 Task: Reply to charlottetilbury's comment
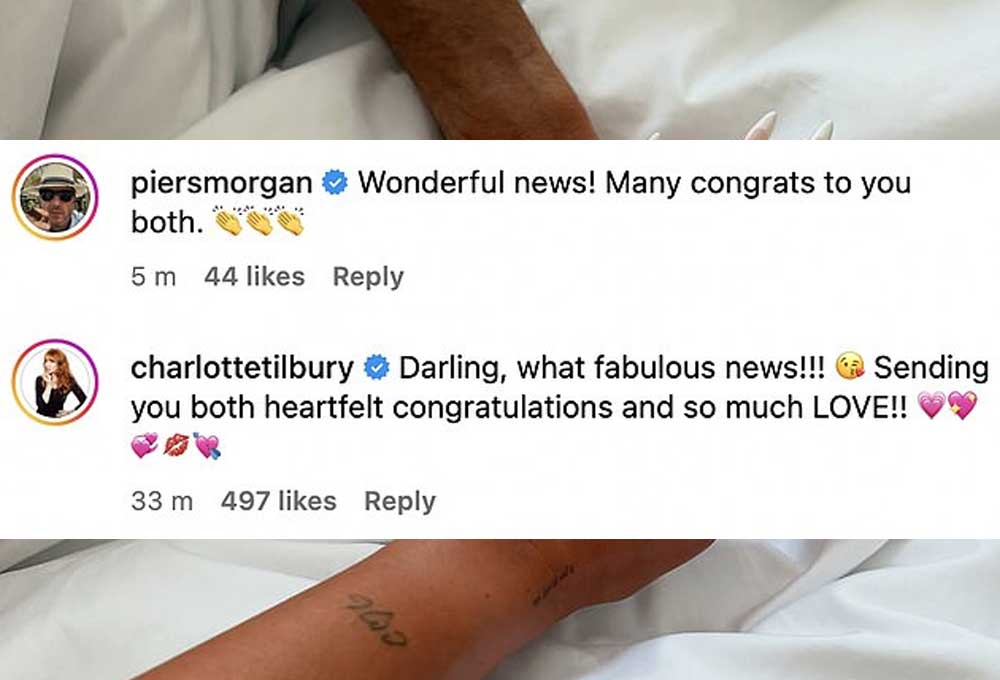pyautogui.click(x=400, y=501)
